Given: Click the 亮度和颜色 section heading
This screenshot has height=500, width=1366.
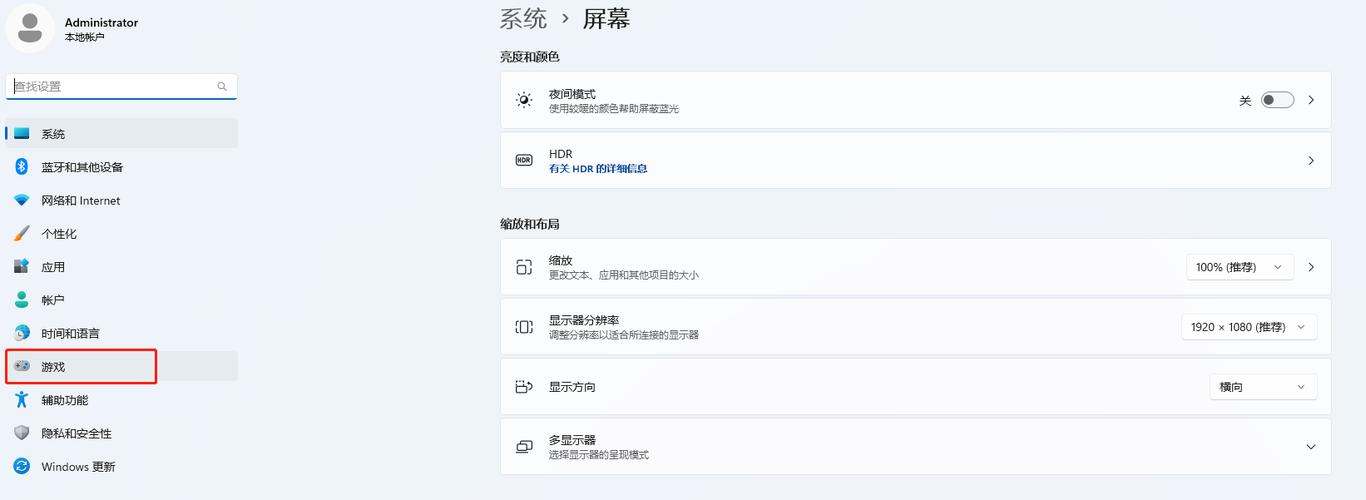Looking at the screenshot, I should point(530,57).
